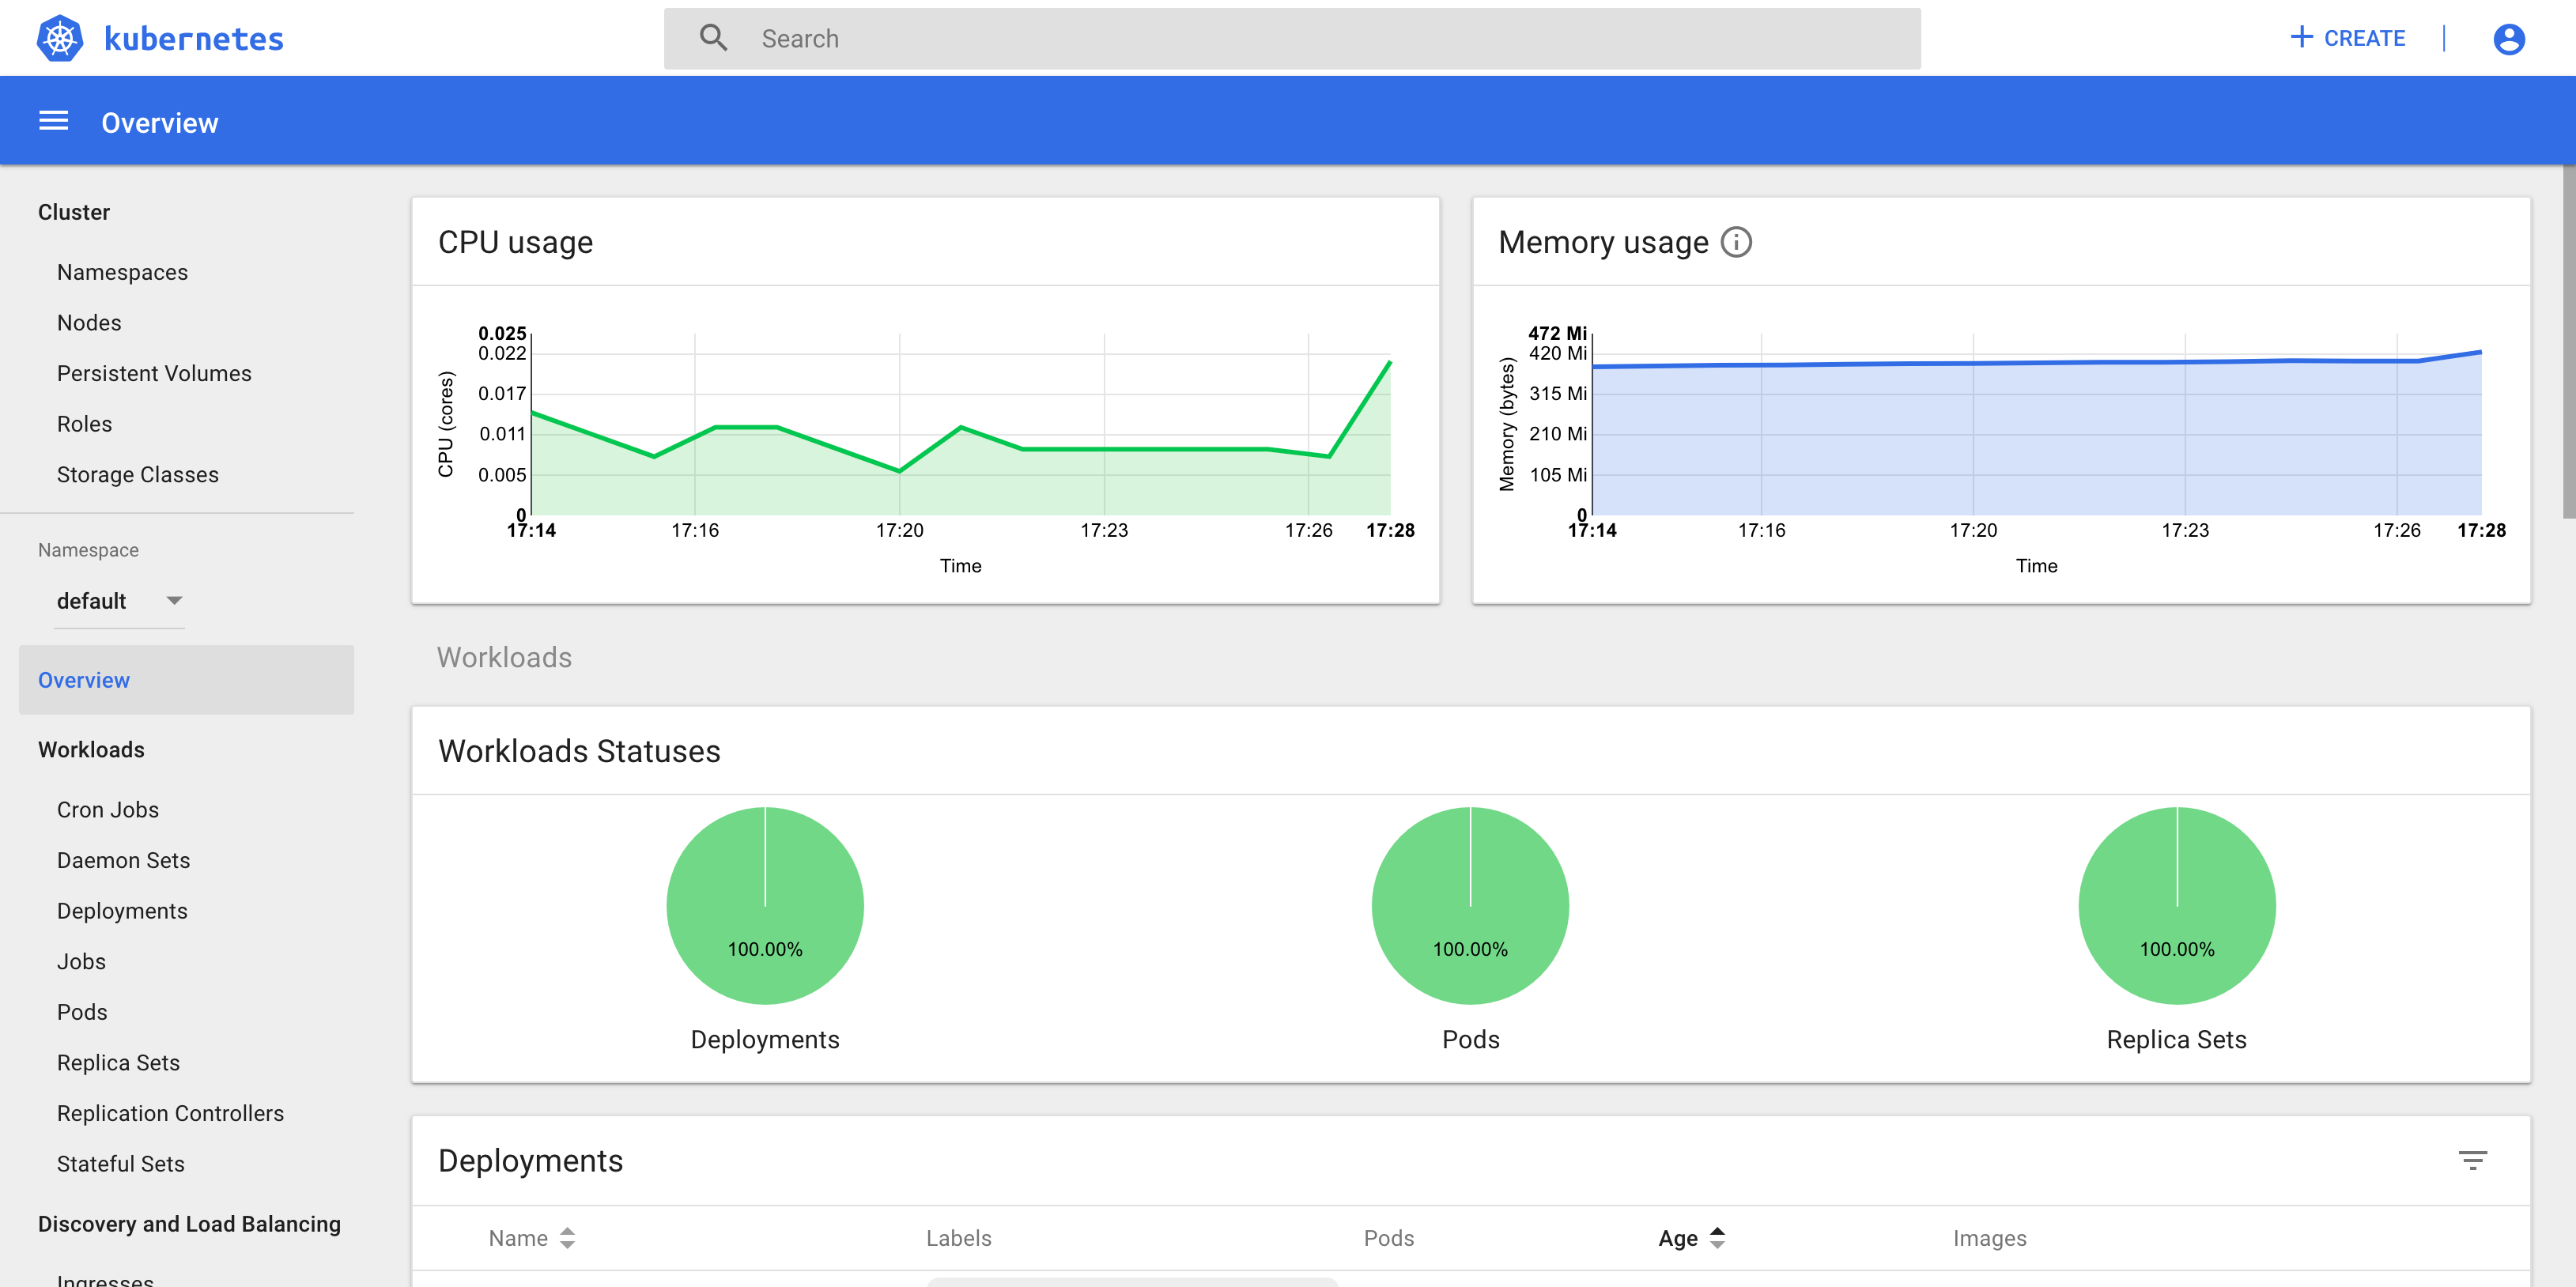Screen dimensions: 2576x1287
Task: Expand the Name column sort arrow
Action: (x=568, y=1236)
